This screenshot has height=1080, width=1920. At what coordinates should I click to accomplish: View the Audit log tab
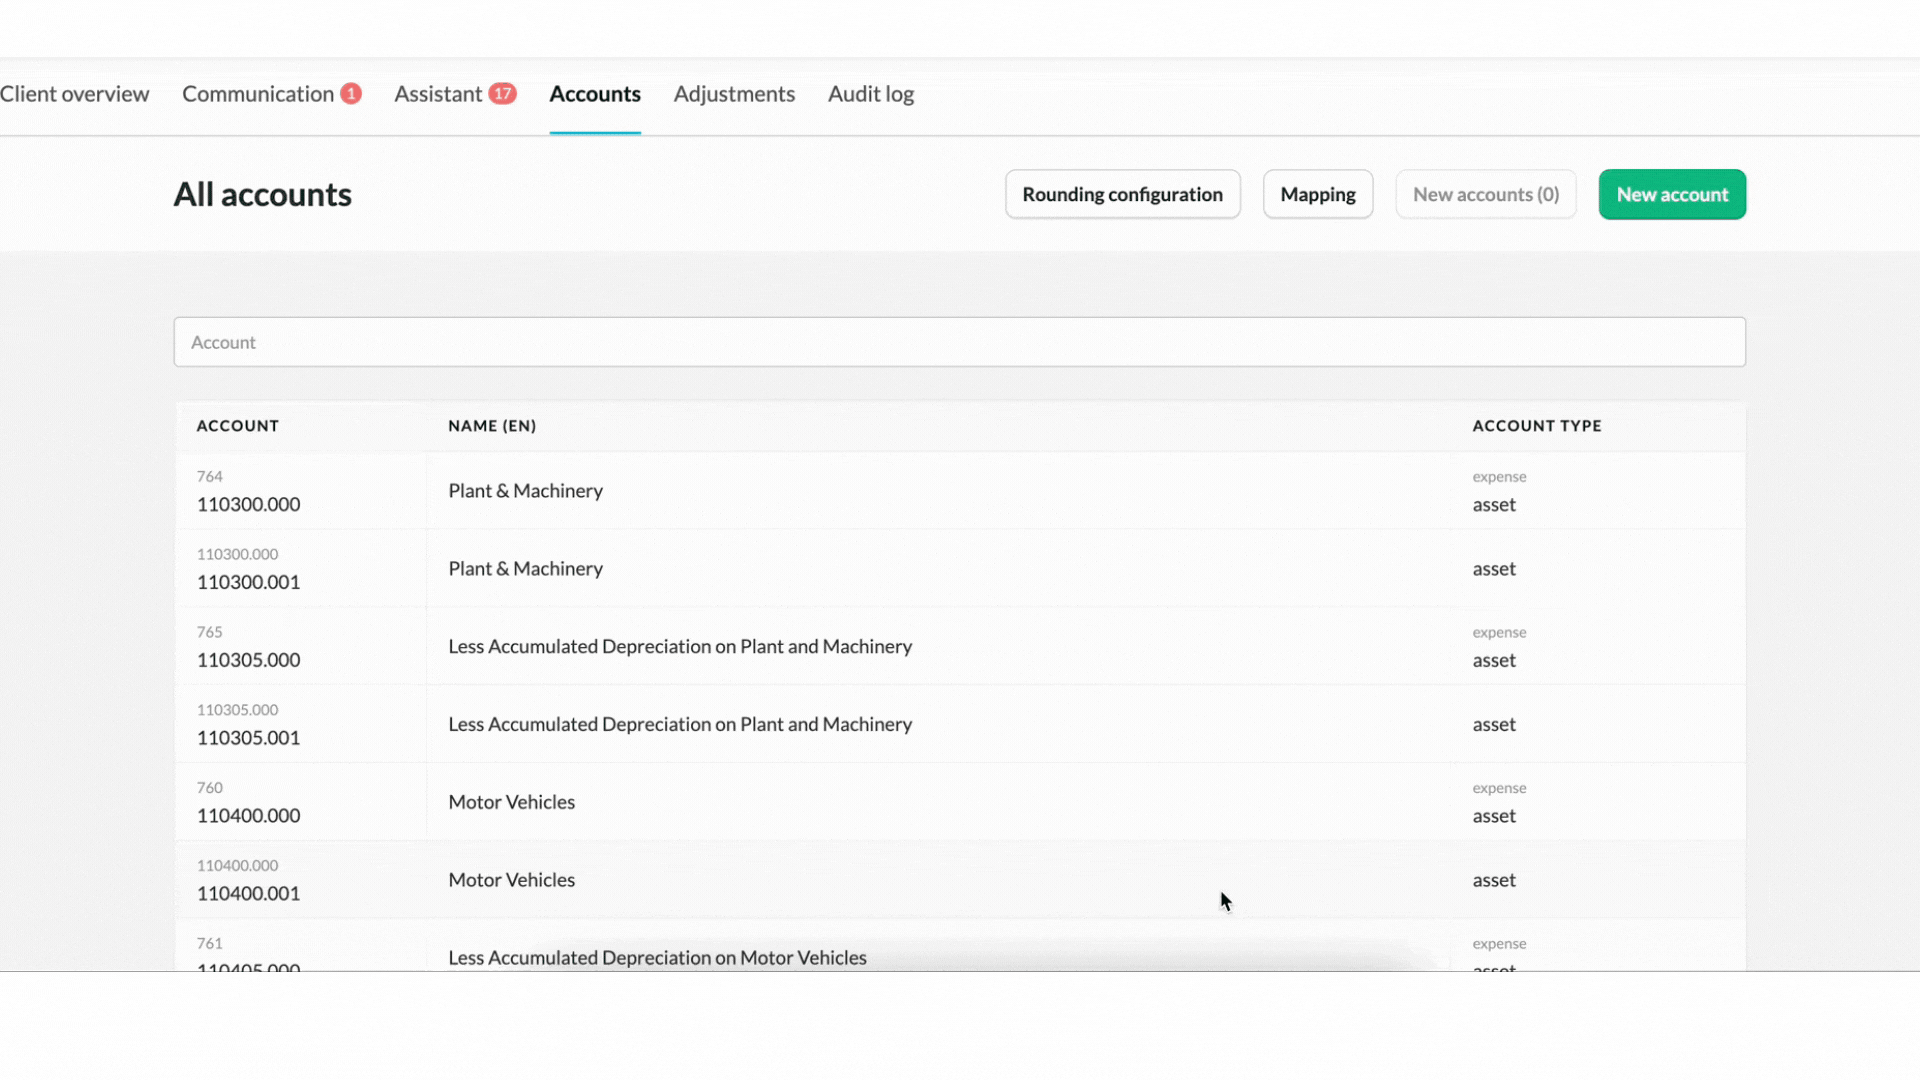[870, 93]
